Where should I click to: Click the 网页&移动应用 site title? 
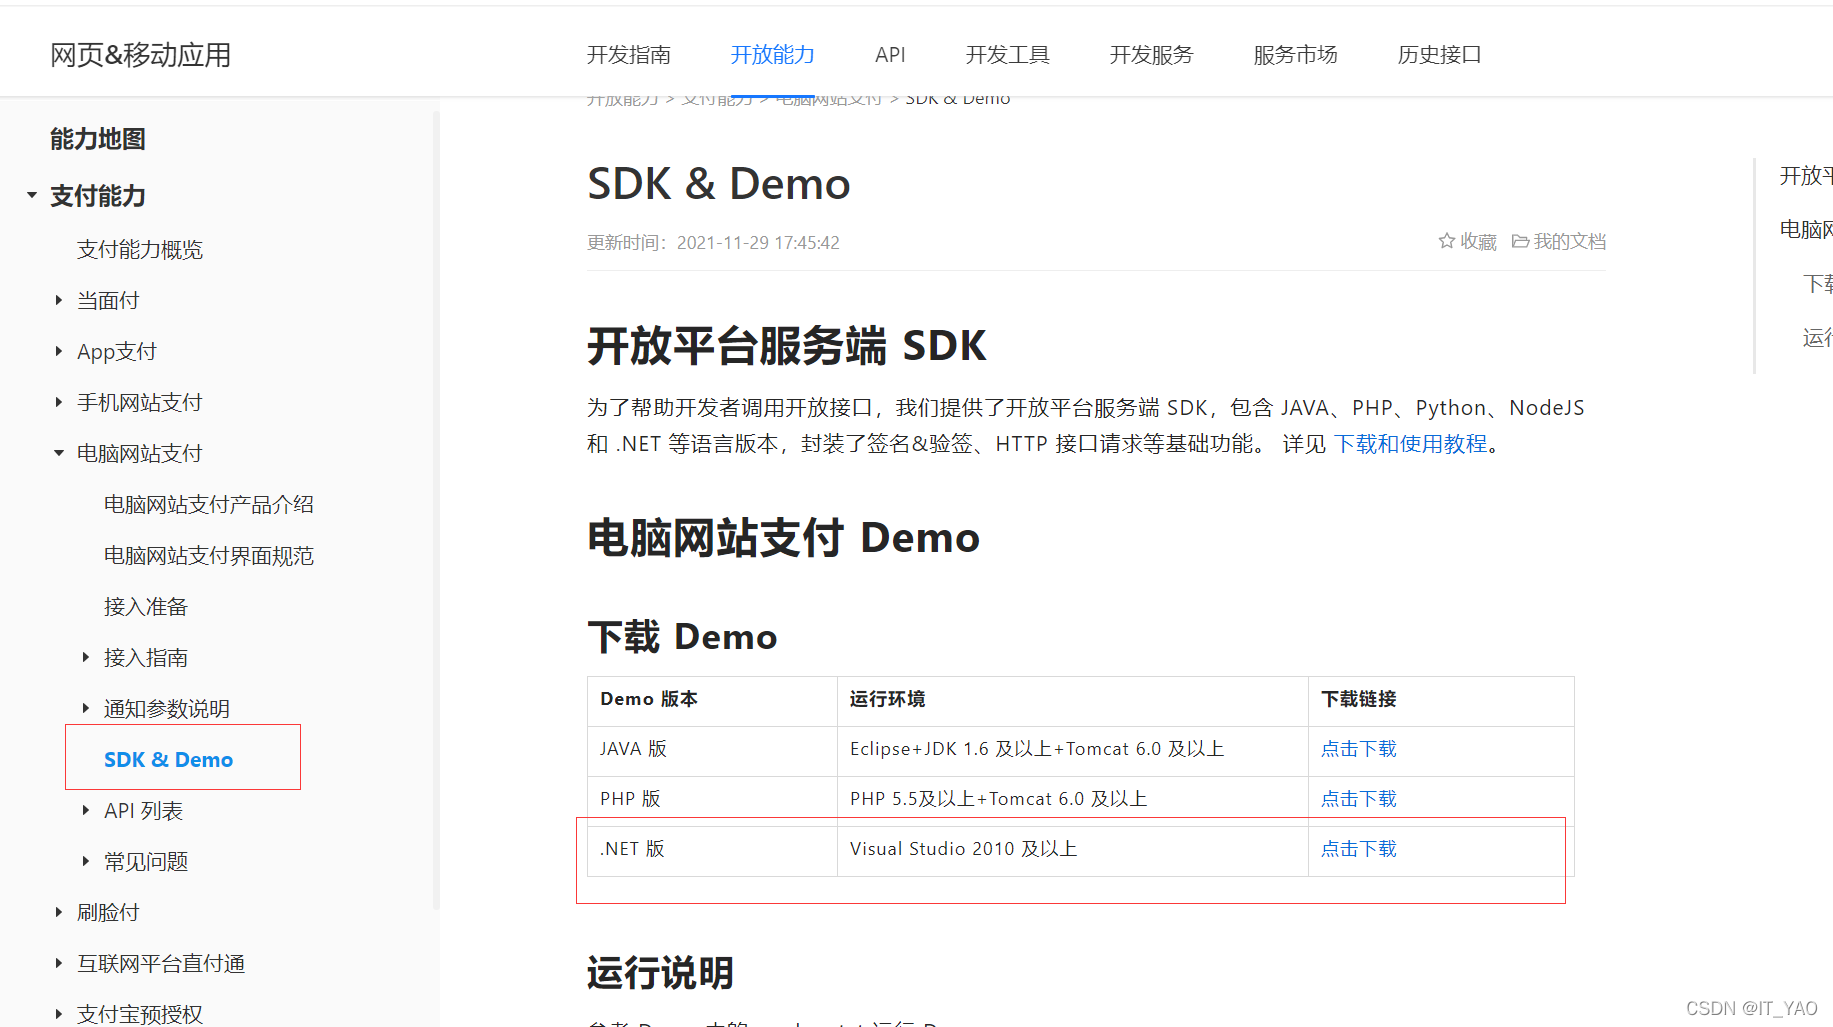tap(140, 55)
